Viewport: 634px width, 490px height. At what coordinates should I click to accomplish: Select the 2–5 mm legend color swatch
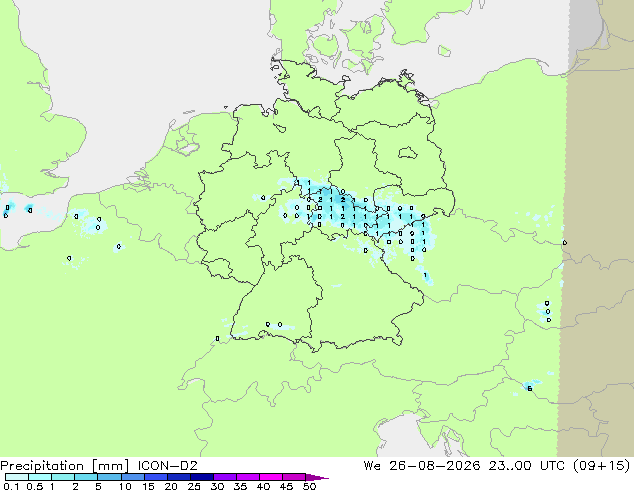click(x=86, y=477)
